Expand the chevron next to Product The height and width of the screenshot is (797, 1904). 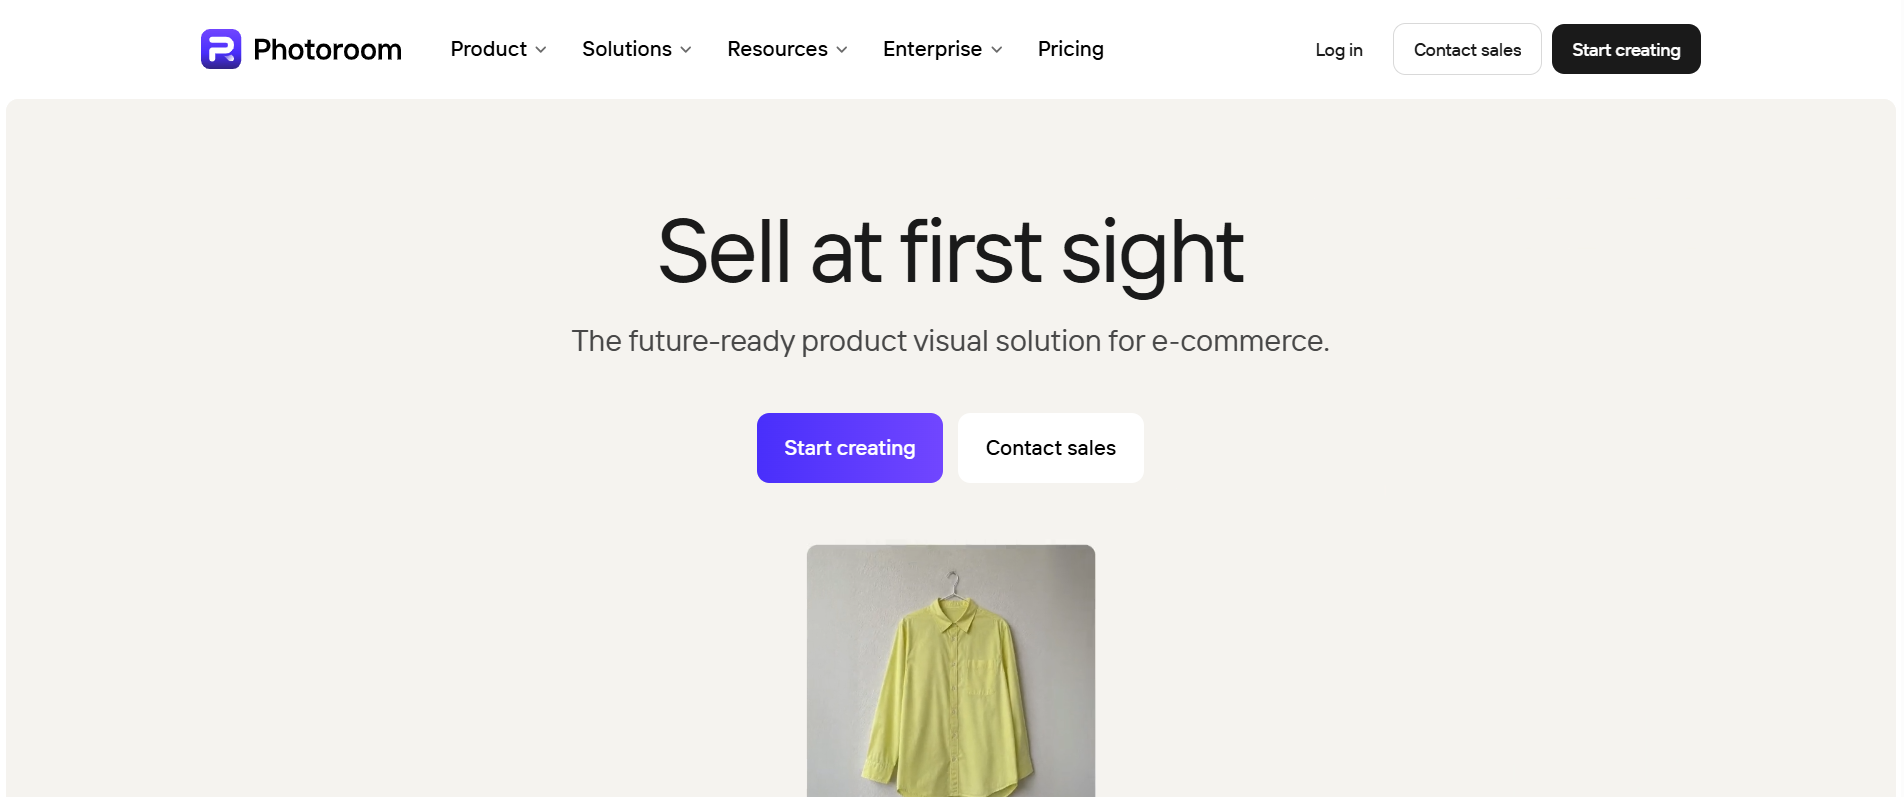[541, 50]
